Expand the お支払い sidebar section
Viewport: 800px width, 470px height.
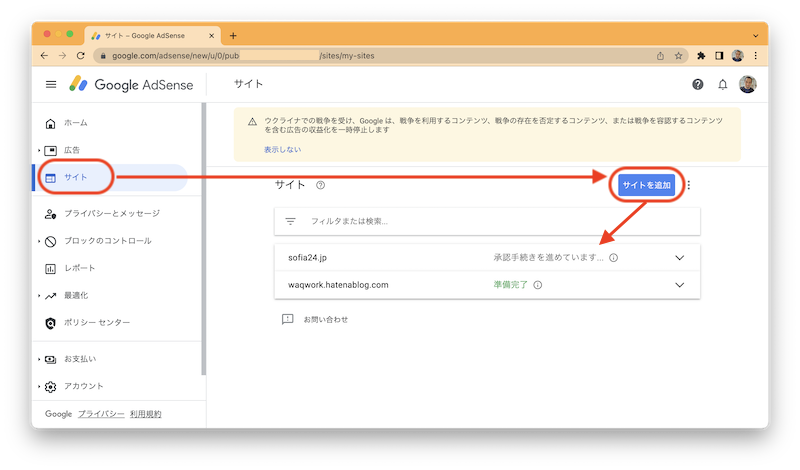click(39, 359)
